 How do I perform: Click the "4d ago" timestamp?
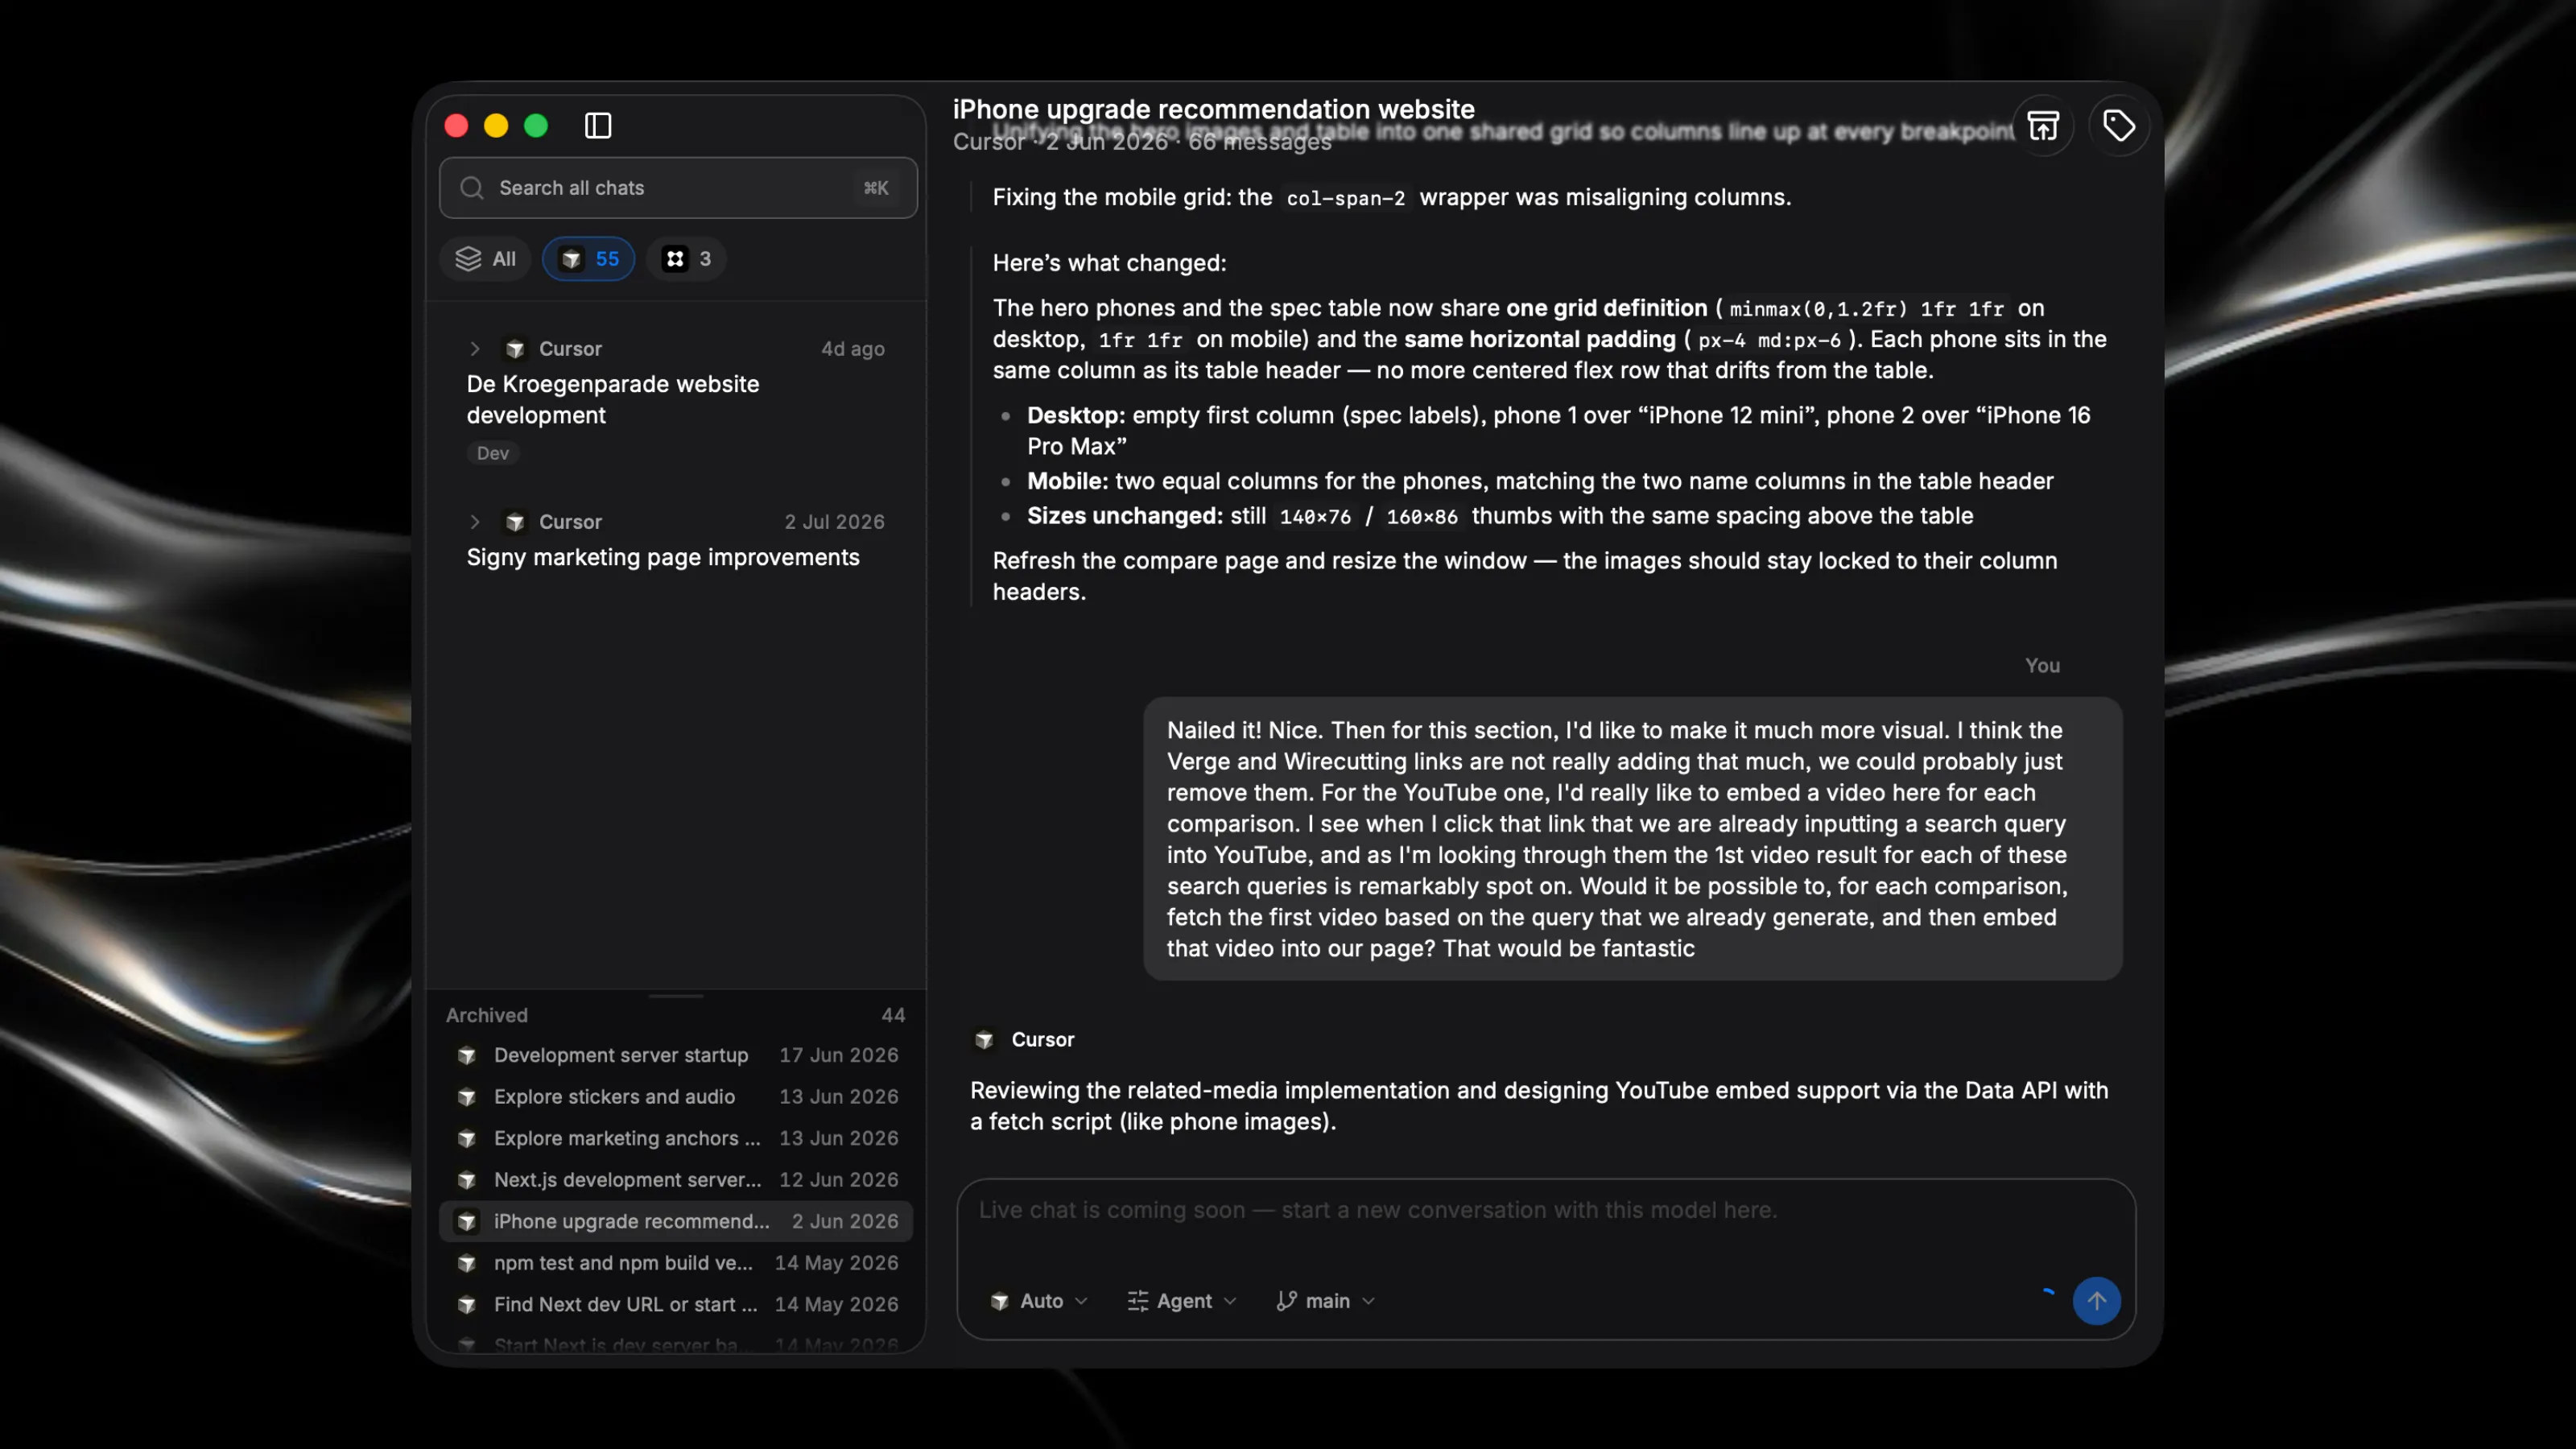853,349
